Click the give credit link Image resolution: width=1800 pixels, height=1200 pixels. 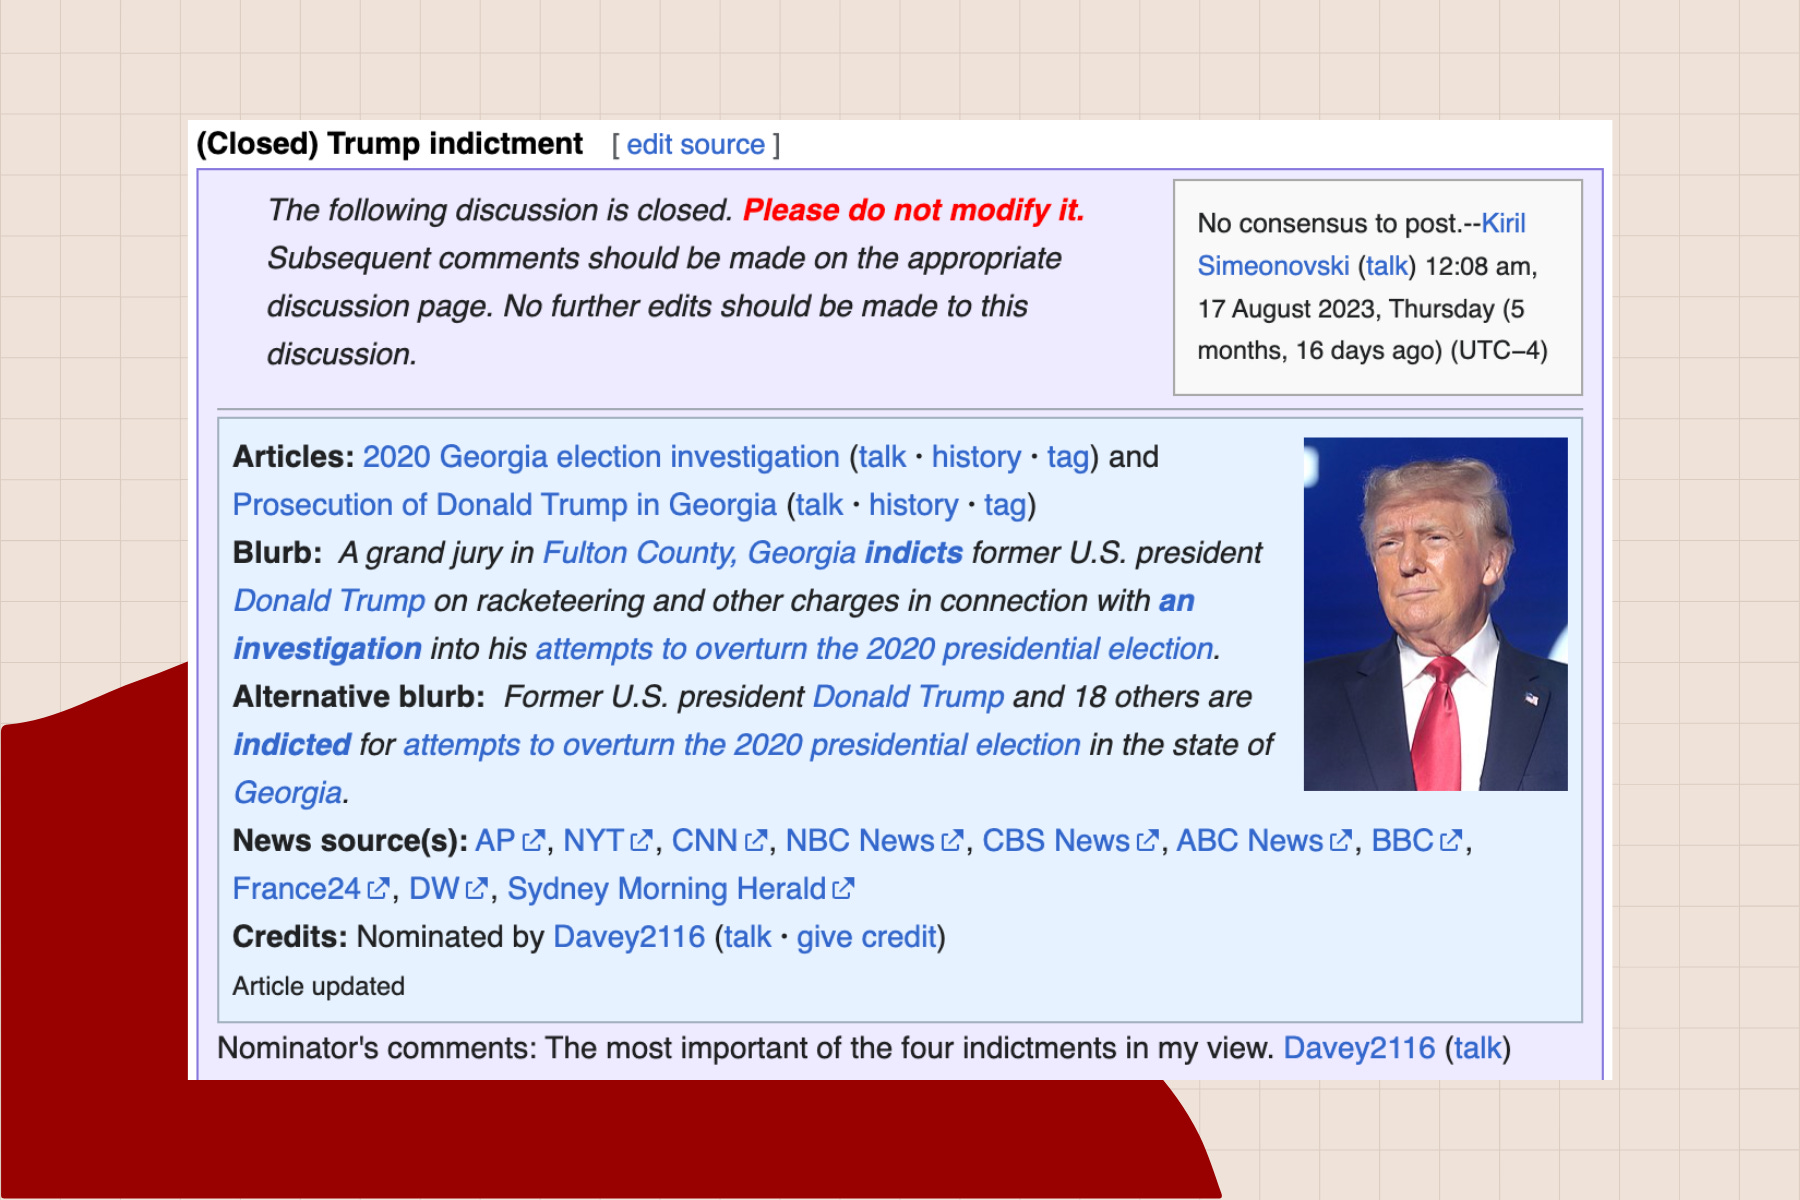867,937
